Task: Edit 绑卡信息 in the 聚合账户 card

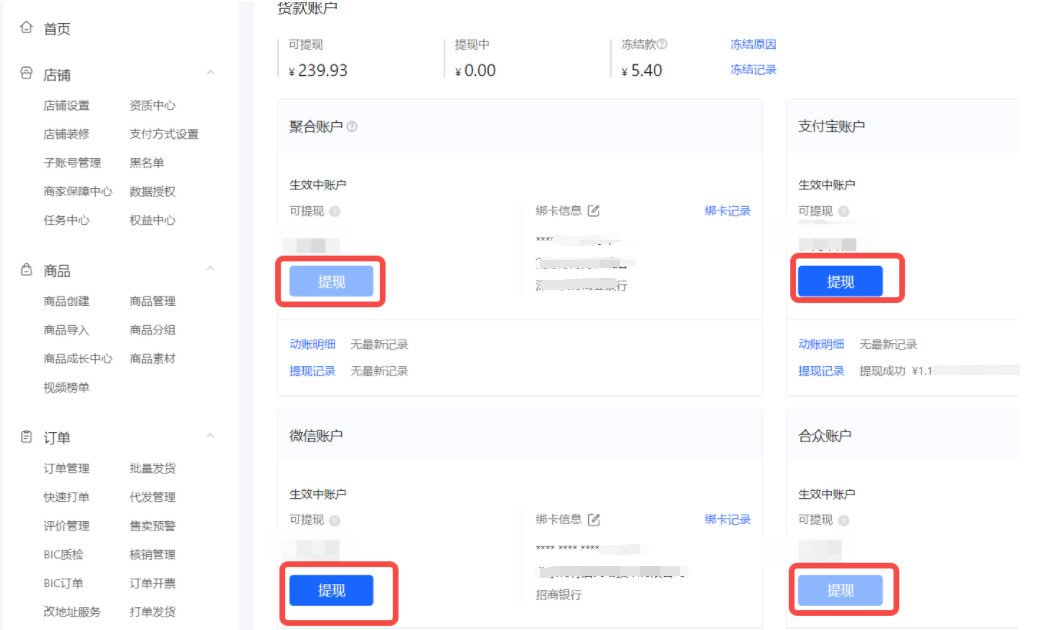Action: coord(594,210)
